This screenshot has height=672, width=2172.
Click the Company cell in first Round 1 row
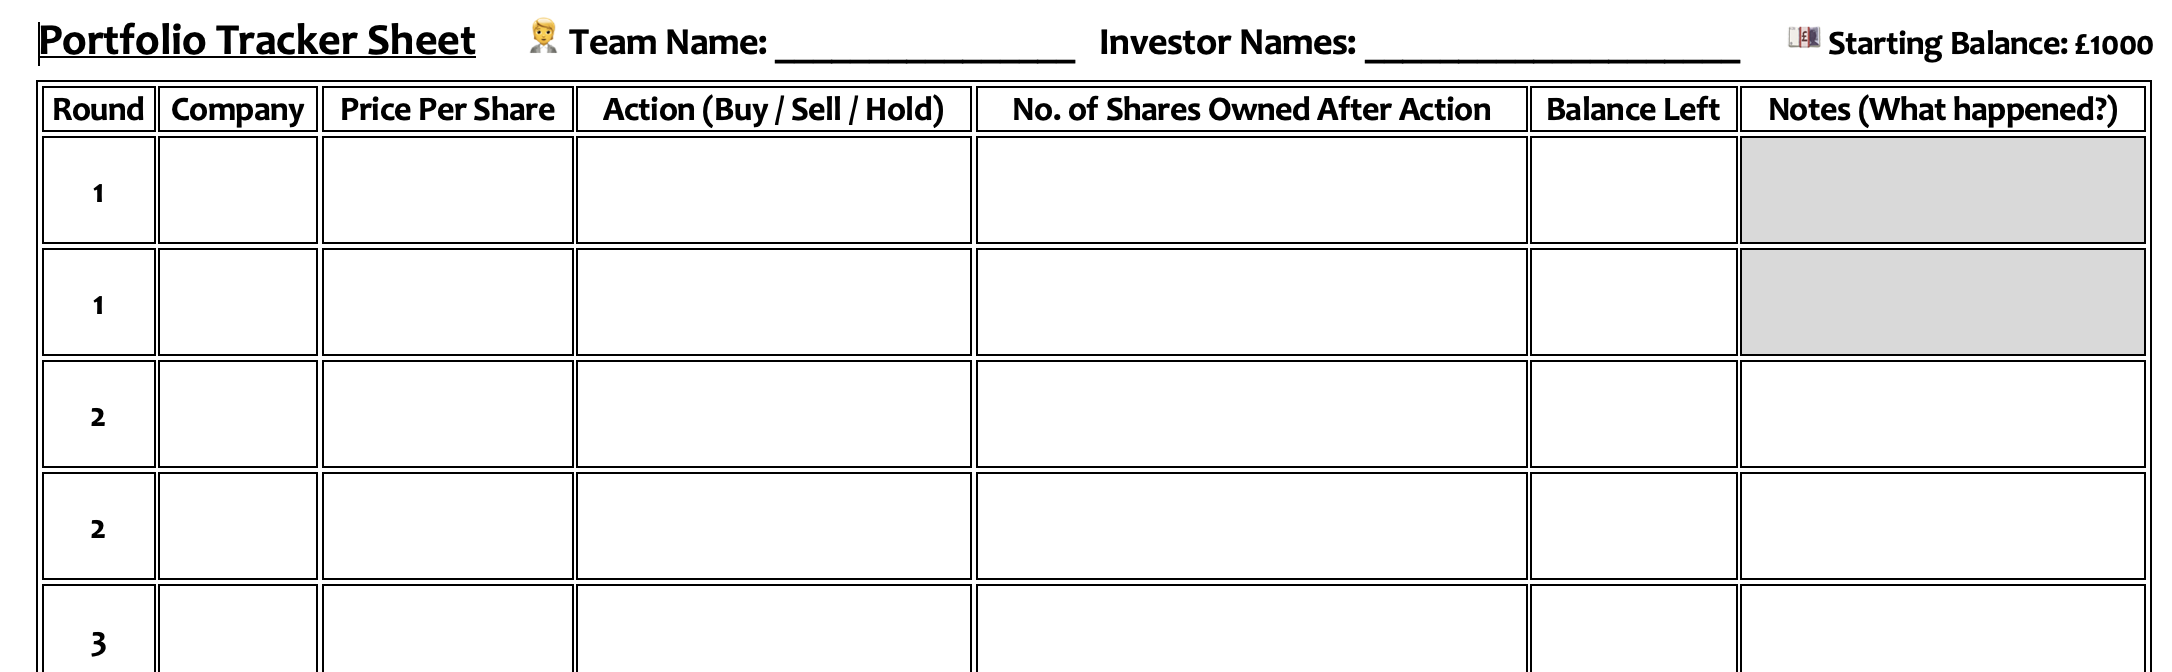238,190
